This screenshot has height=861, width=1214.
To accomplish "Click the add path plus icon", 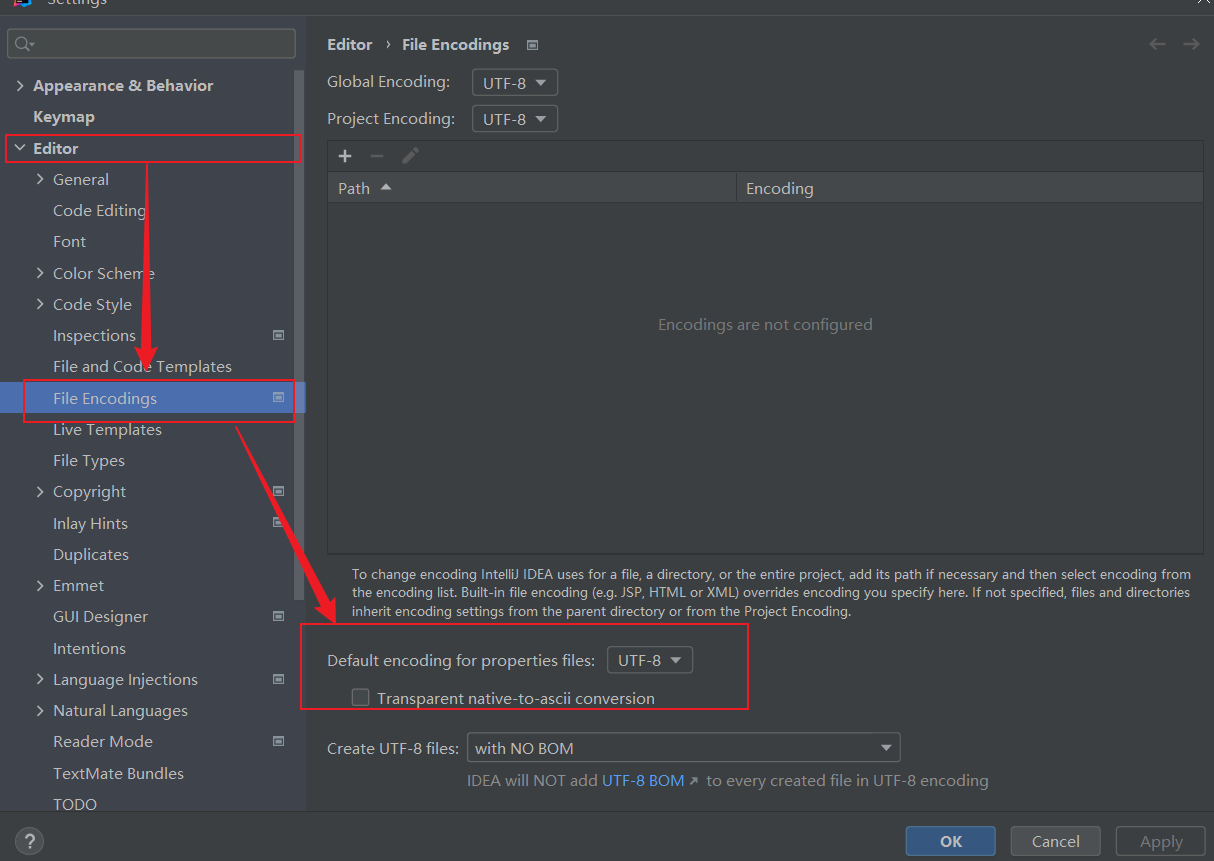I will click(x=345, y=156).
